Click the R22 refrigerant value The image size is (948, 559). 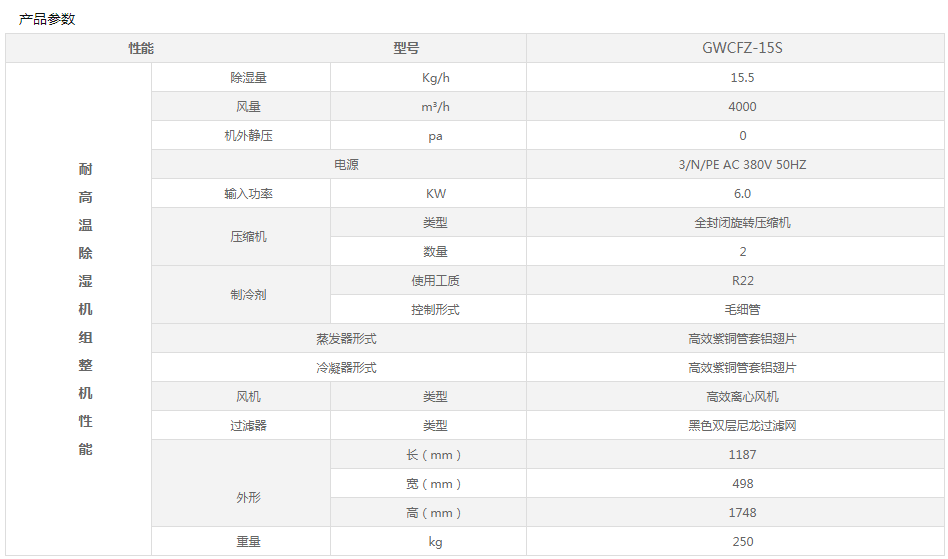click(x=742, y=281)
